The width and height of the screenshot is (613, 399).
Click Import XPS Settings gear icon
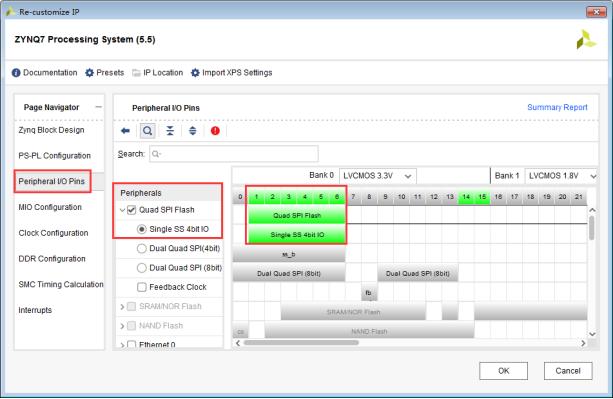(x=195, y=73)
